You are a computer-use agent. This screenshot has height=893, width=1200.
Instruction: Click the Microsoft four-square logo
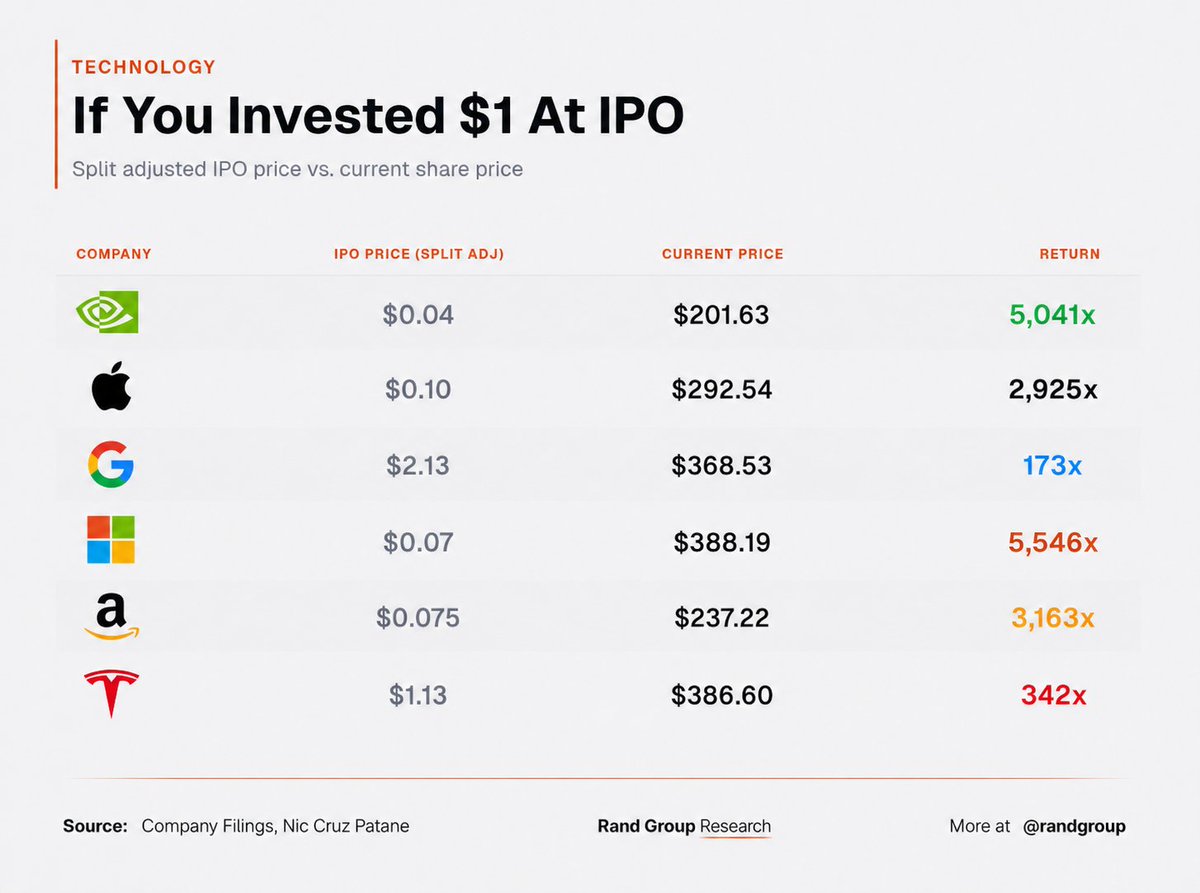110,541
